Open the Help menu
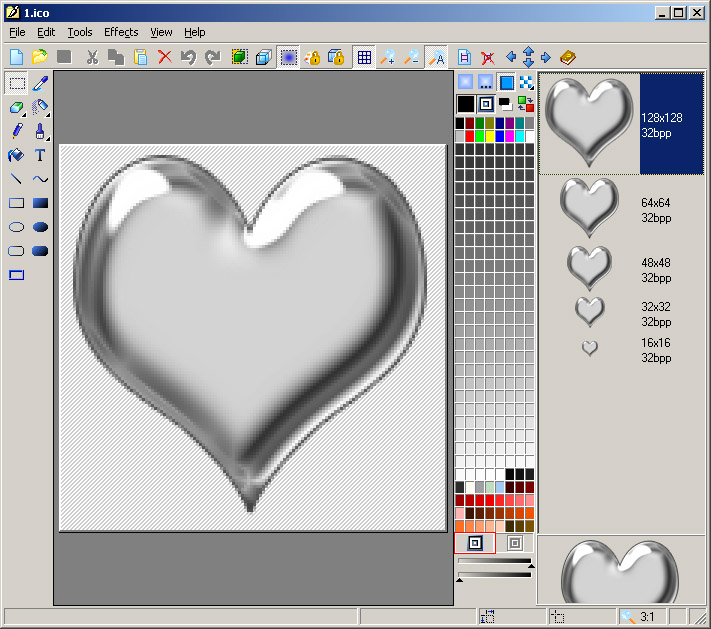 pyautogui.click(x=195, y=32)
